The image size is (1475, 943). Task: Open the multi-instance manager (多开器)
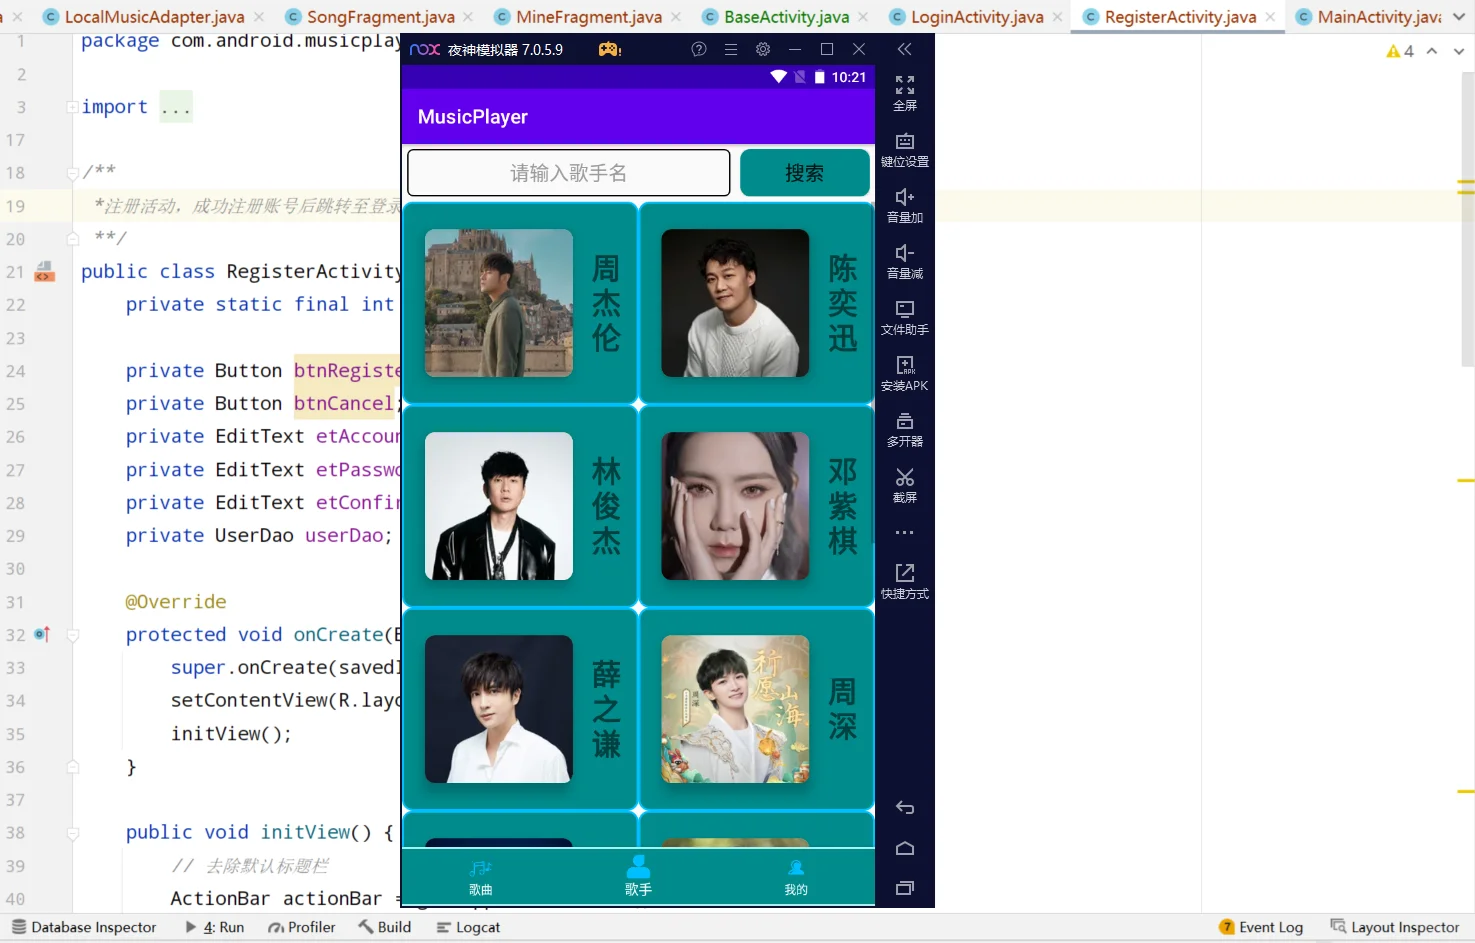905,429
